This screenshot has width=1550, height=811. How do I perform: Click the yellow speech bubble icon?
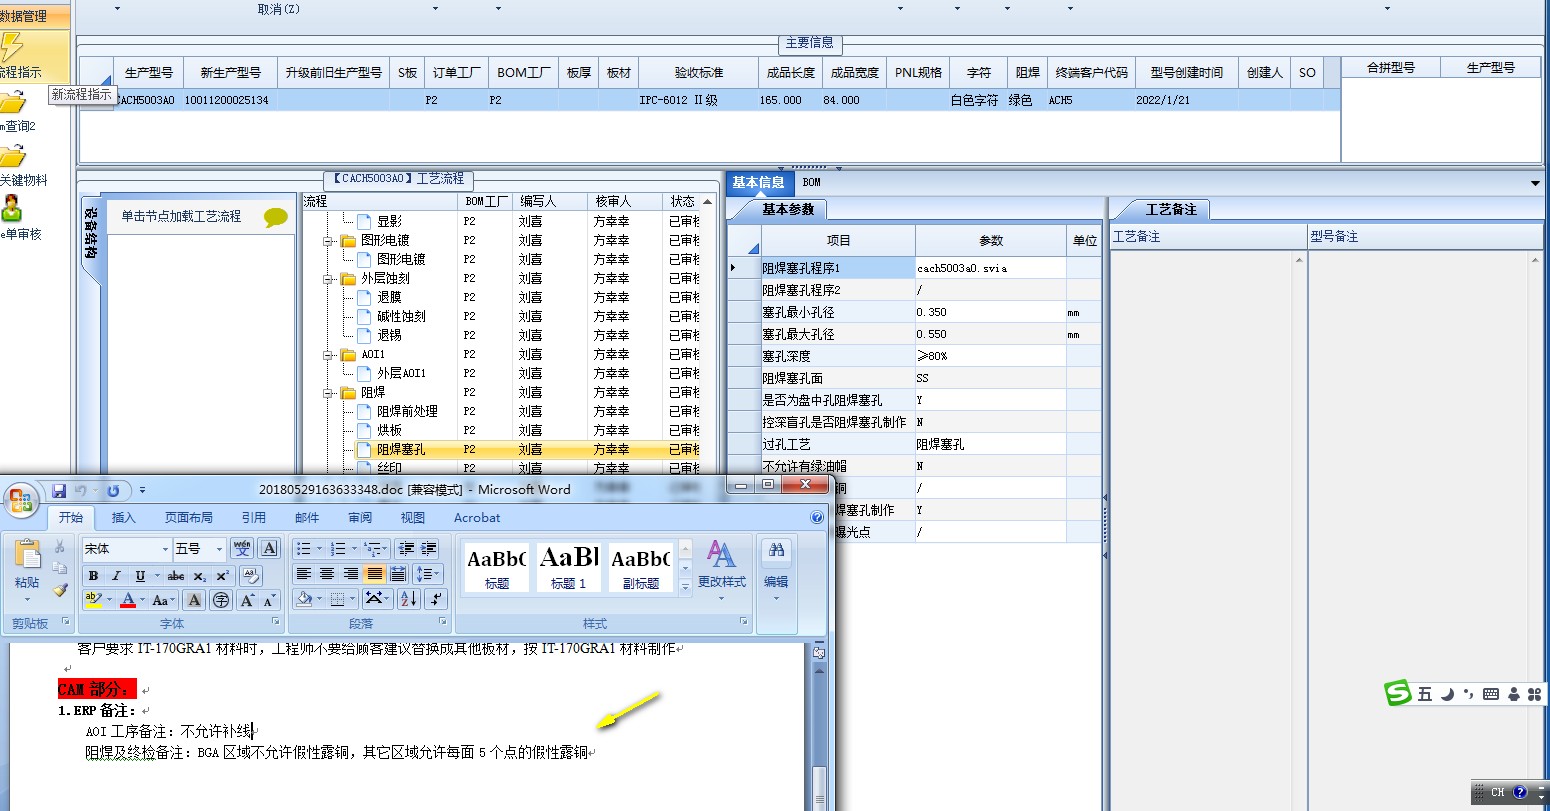[276, 217]
